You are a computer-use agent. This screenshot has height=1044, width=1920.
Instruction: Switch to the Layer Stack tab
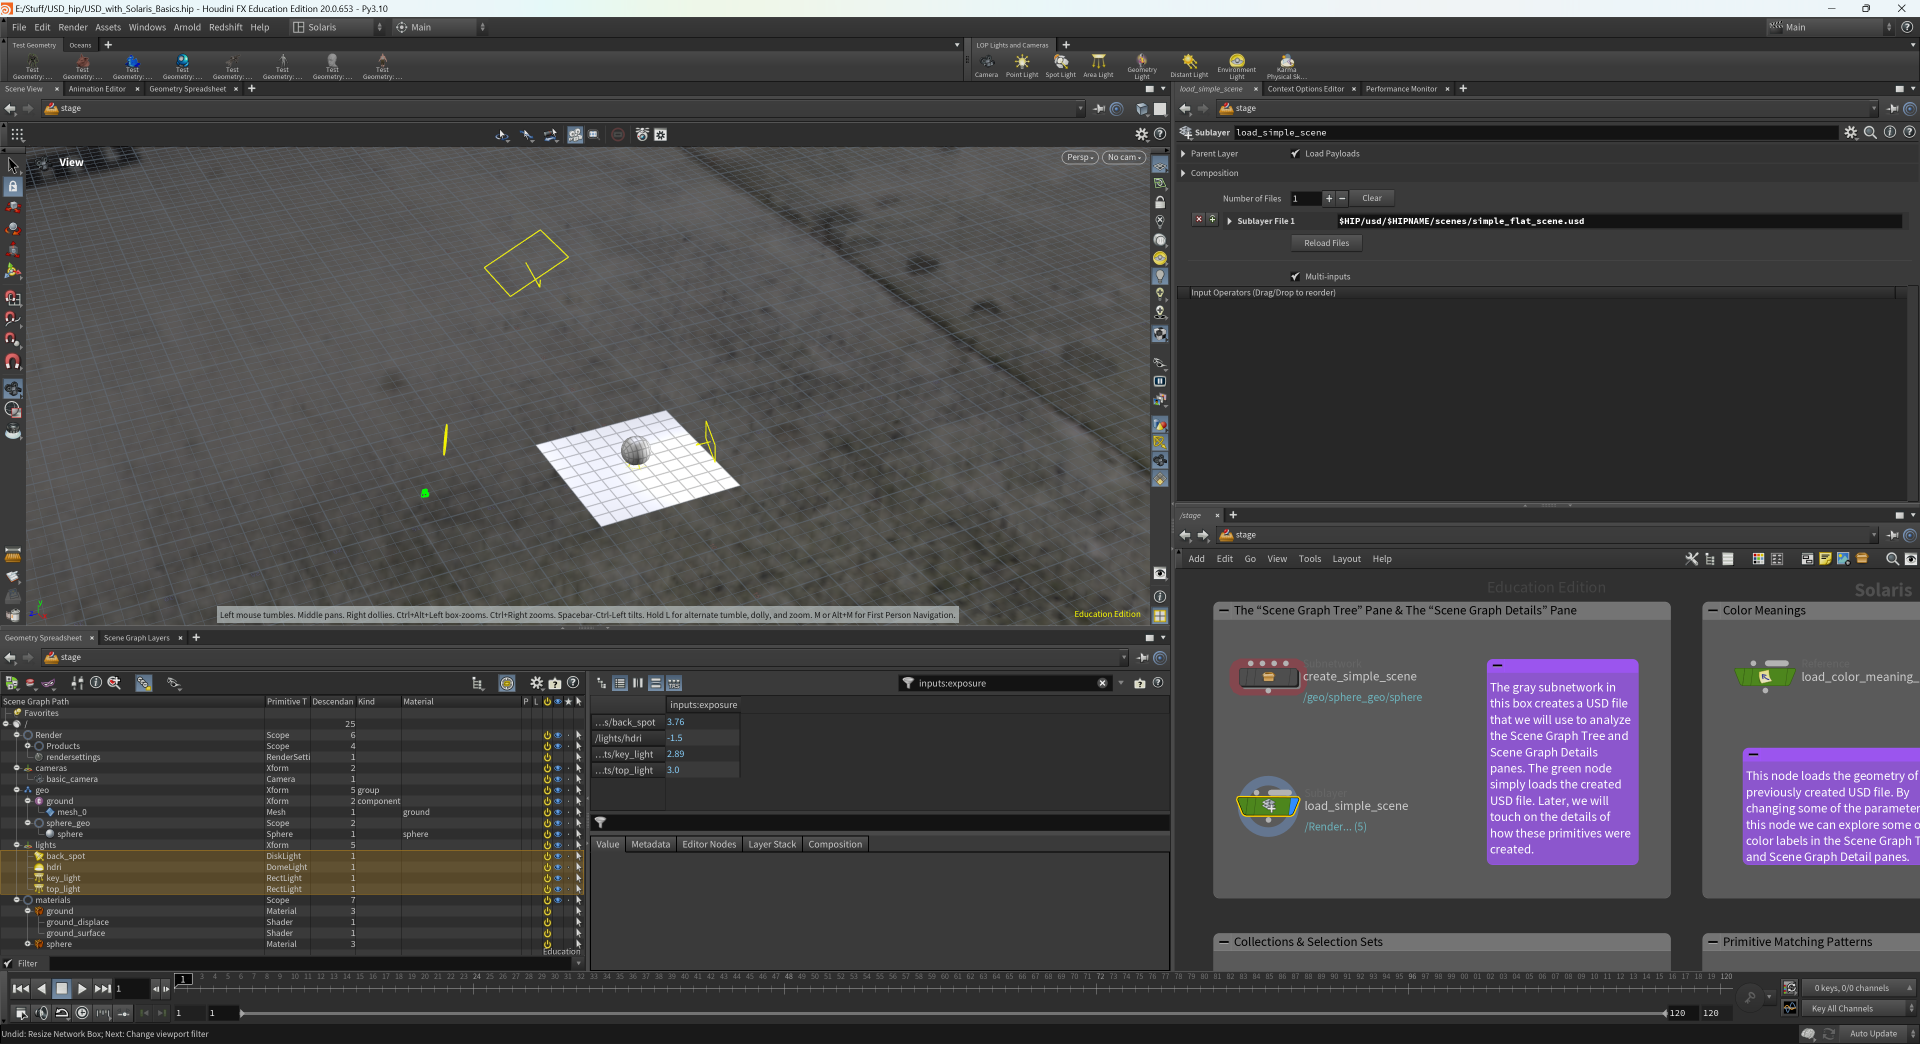click(x=772, y=844)
